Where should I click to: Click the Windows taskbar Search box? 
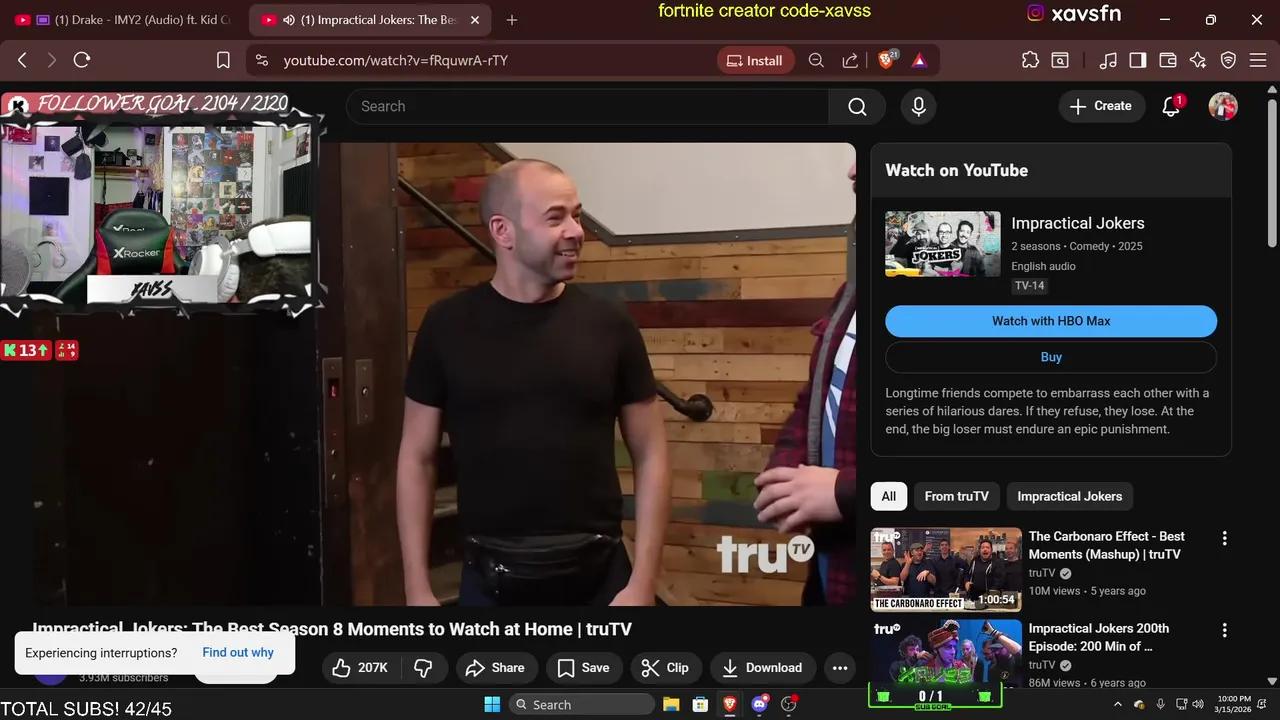coord(582,704)
